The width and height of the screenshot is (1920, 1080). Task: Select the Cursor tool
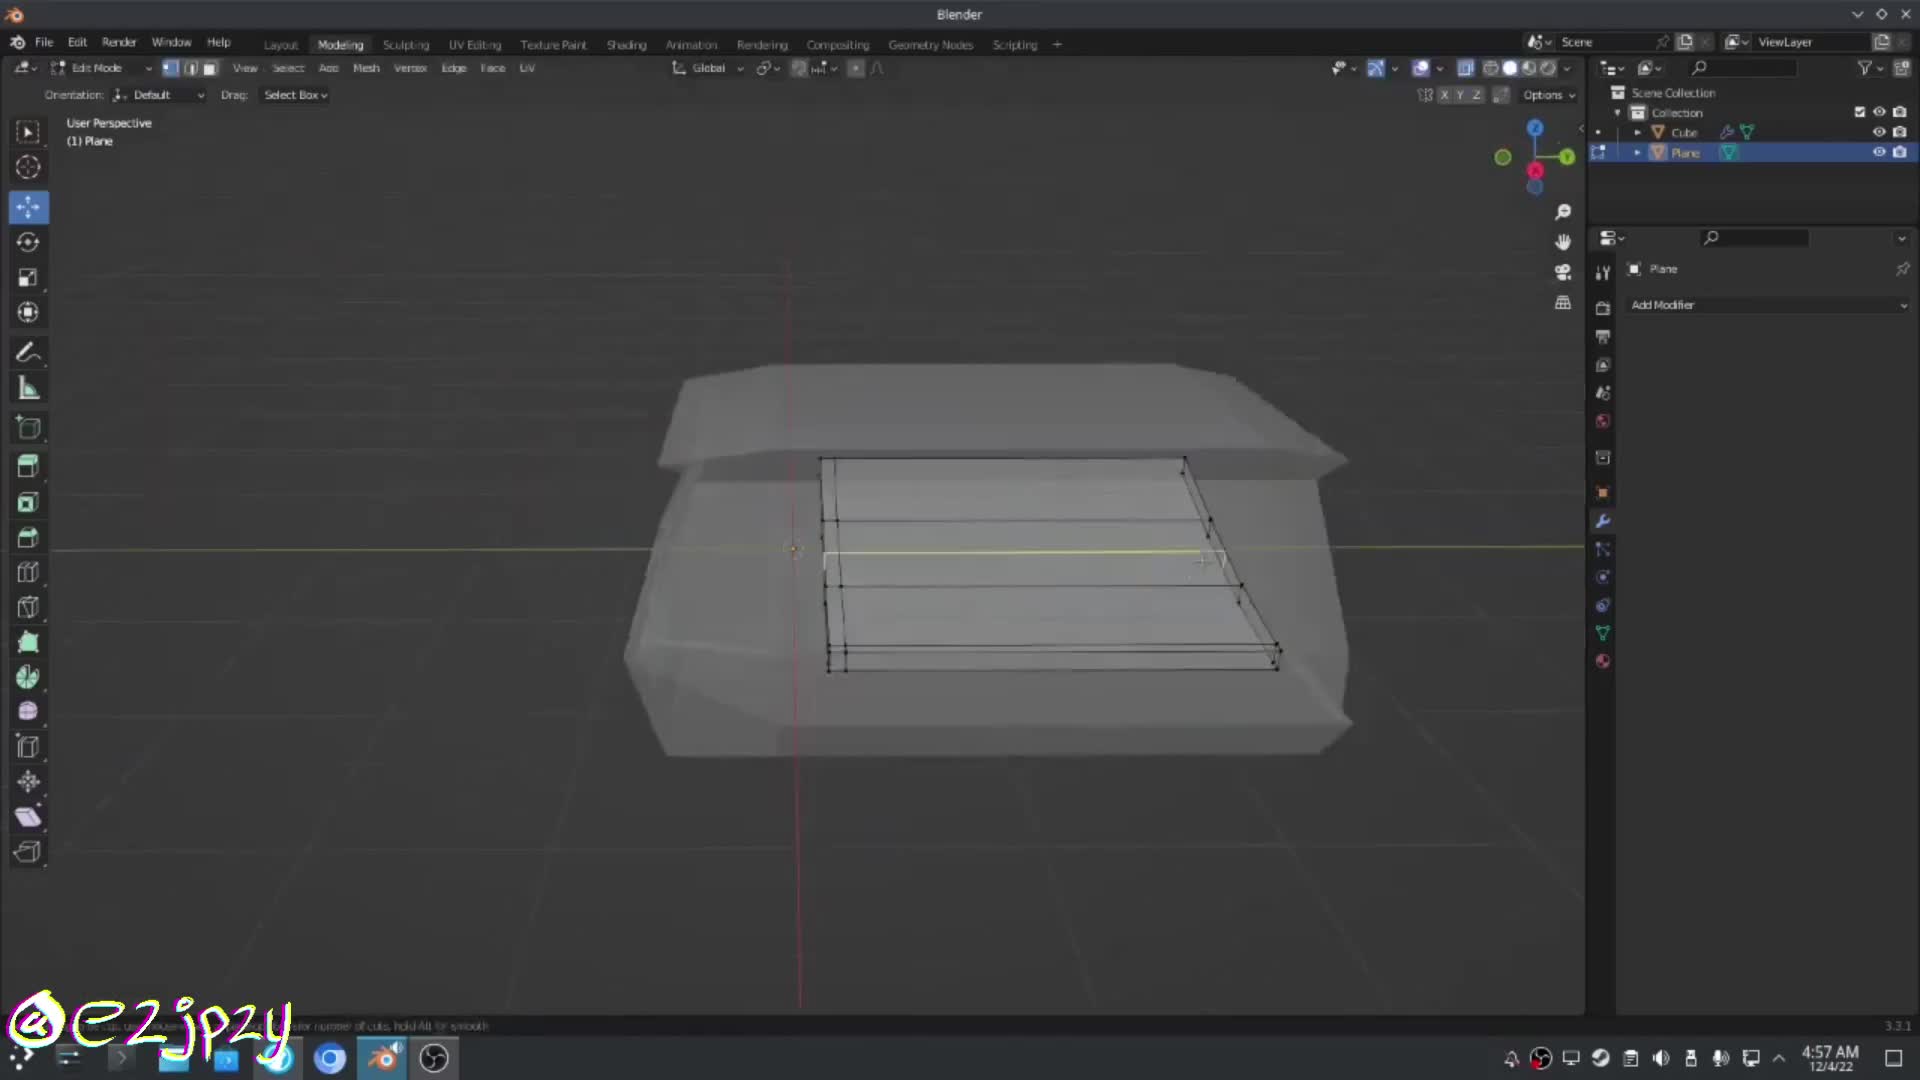pos(27,168)
